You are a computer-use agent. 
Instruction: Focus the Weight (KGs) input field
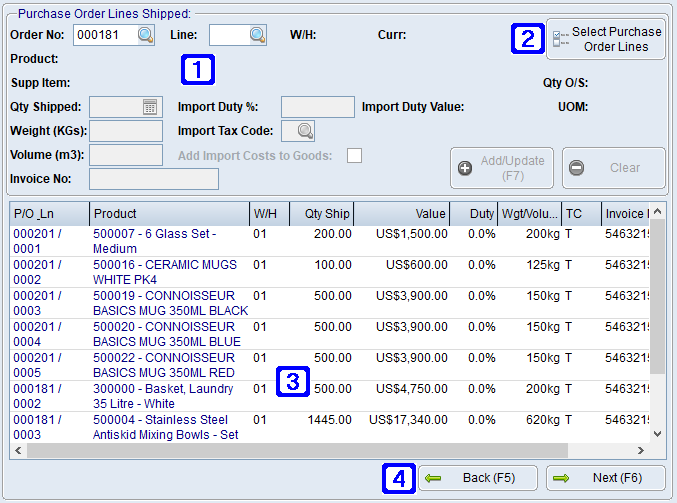(x=126, y=131)
